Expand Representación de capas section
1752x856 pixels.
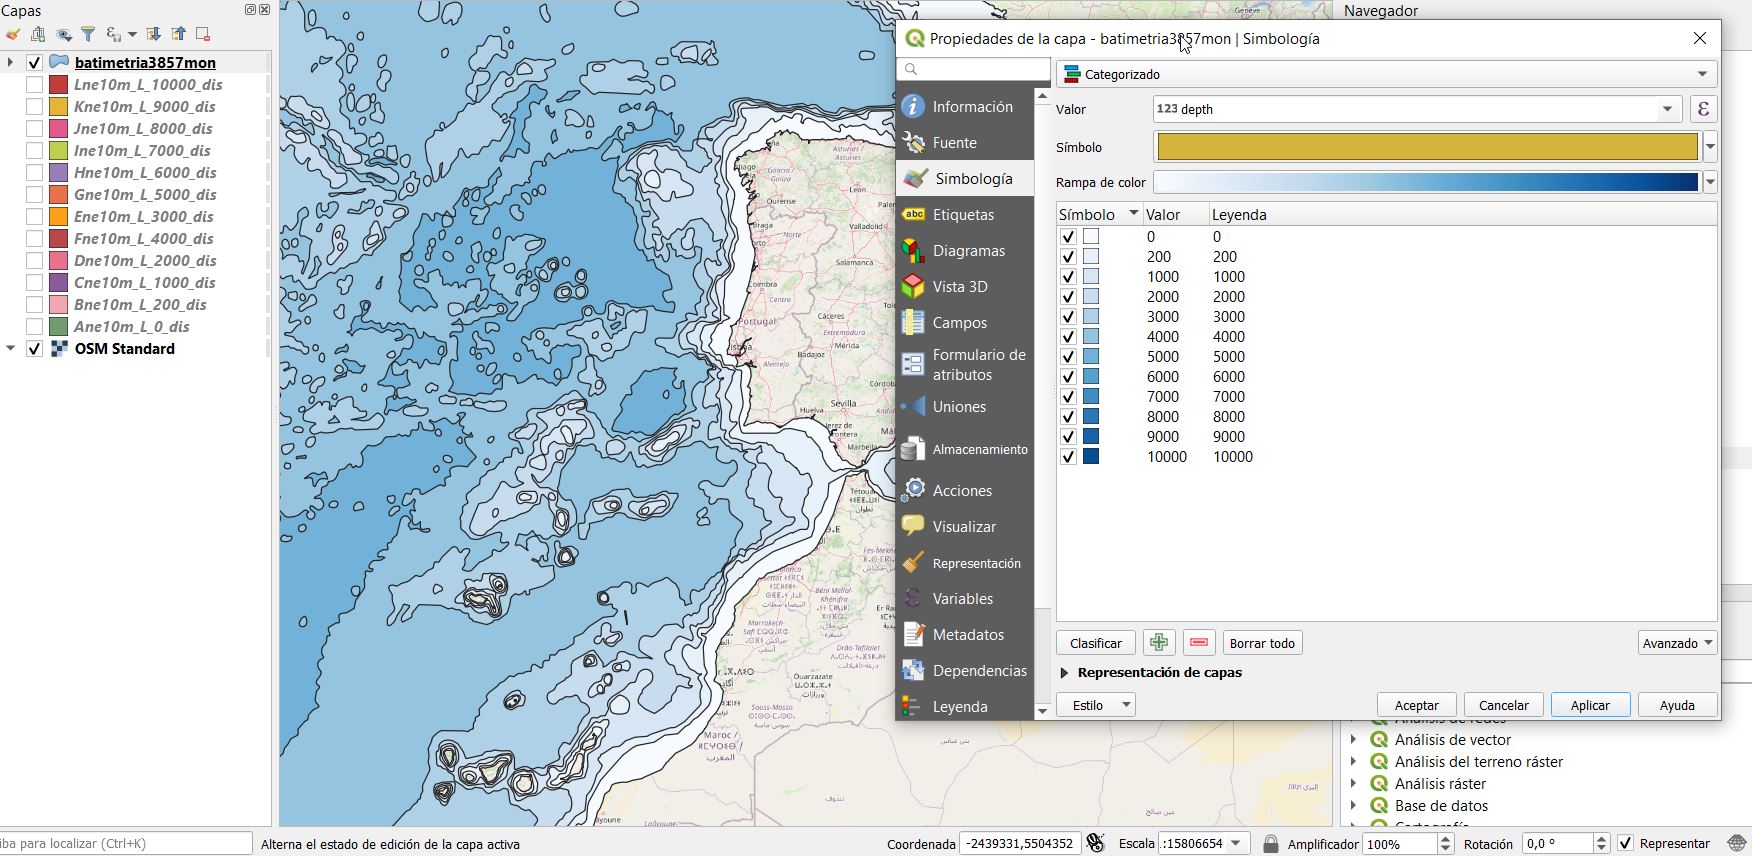1064,673
